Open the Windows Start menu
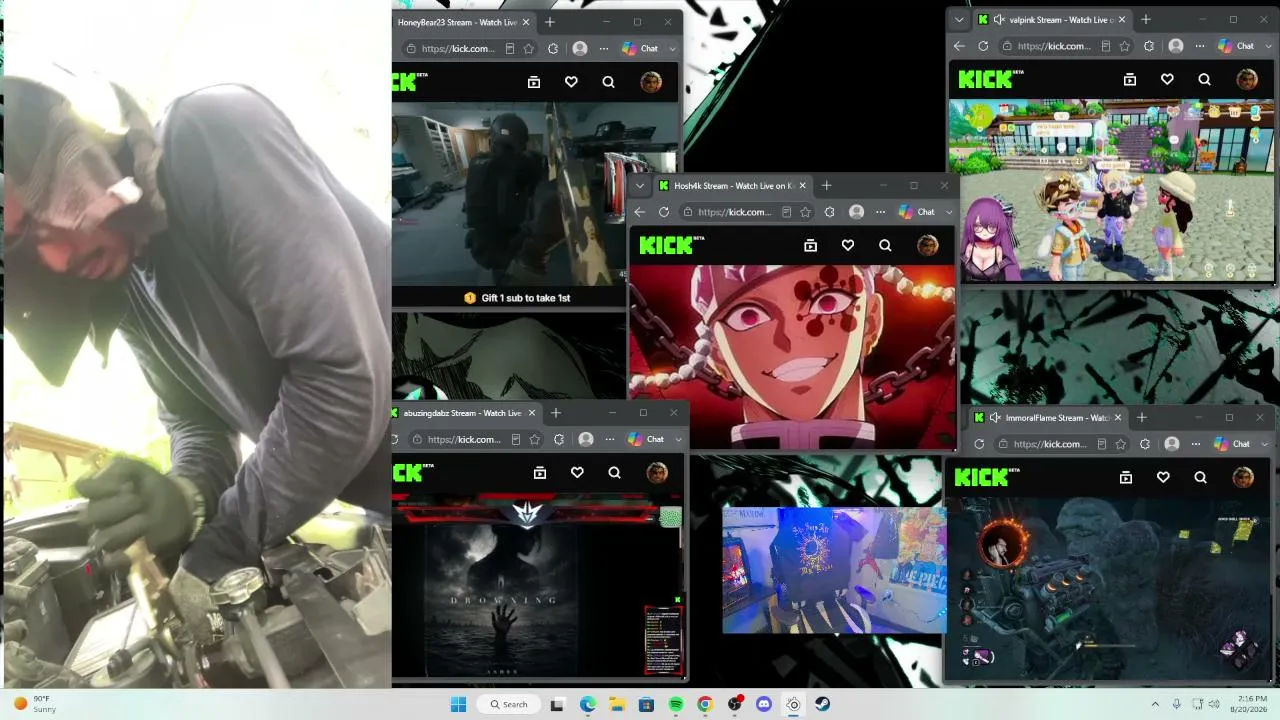The image size is (1280, 720). (458, 704)
